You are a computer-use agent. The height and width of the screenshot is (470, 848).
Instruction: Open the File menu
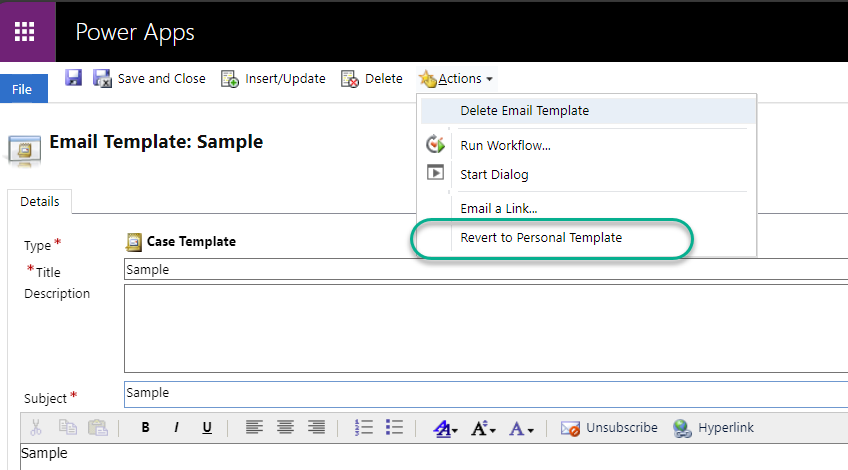pyautogui.click(x=24, y=89)
